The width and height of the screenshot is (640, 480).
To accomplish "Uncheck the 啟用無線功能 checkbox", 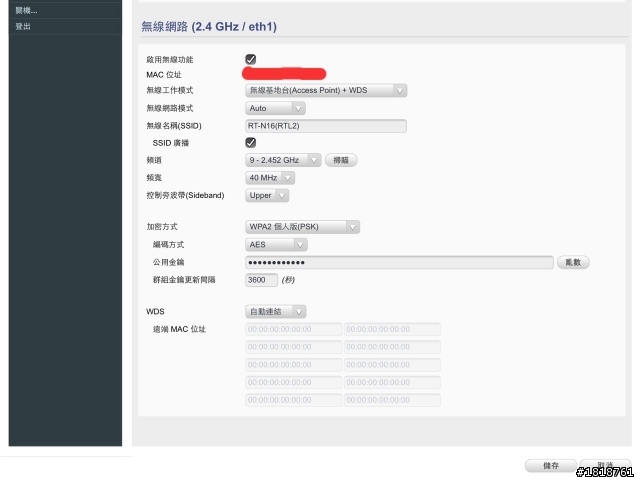I will [x=251, y=60].
